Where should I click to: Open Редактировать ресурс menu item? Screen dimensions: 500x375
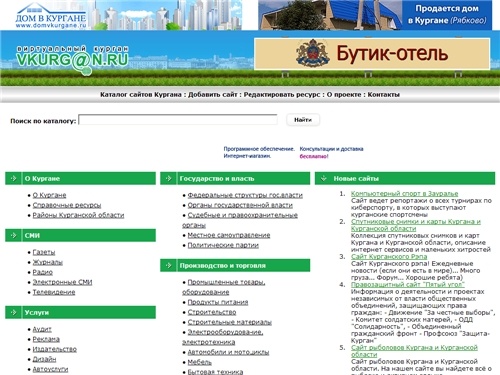coord(282,95)
